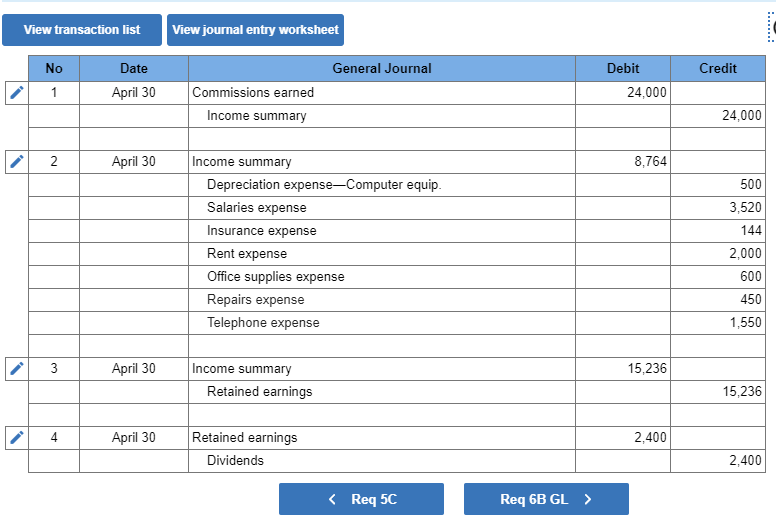The width and height of the screenshot is (776, 526).
Task: Go back to Req 5C
Action: click(361, 499)
